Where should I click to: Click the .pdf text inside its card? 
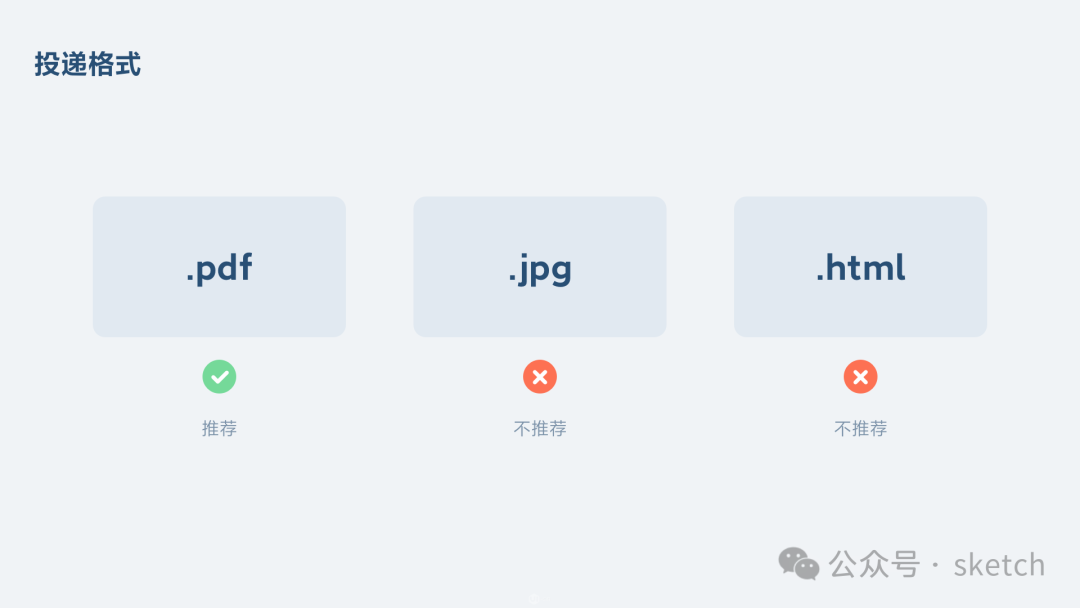(x=219, y=267)
